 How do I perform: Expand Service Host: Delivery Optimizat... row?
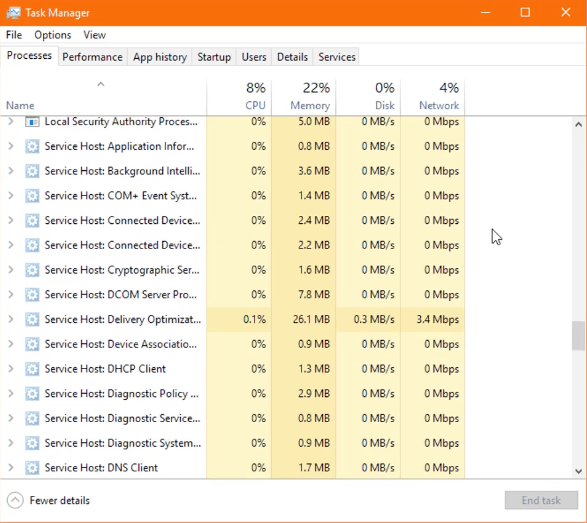coord(11,319)
